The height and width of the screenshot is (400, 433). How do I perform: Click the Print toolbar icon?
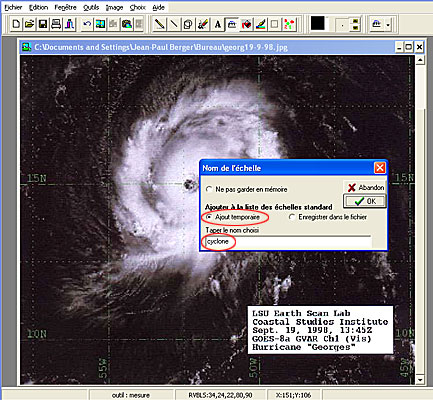point(56,24)
